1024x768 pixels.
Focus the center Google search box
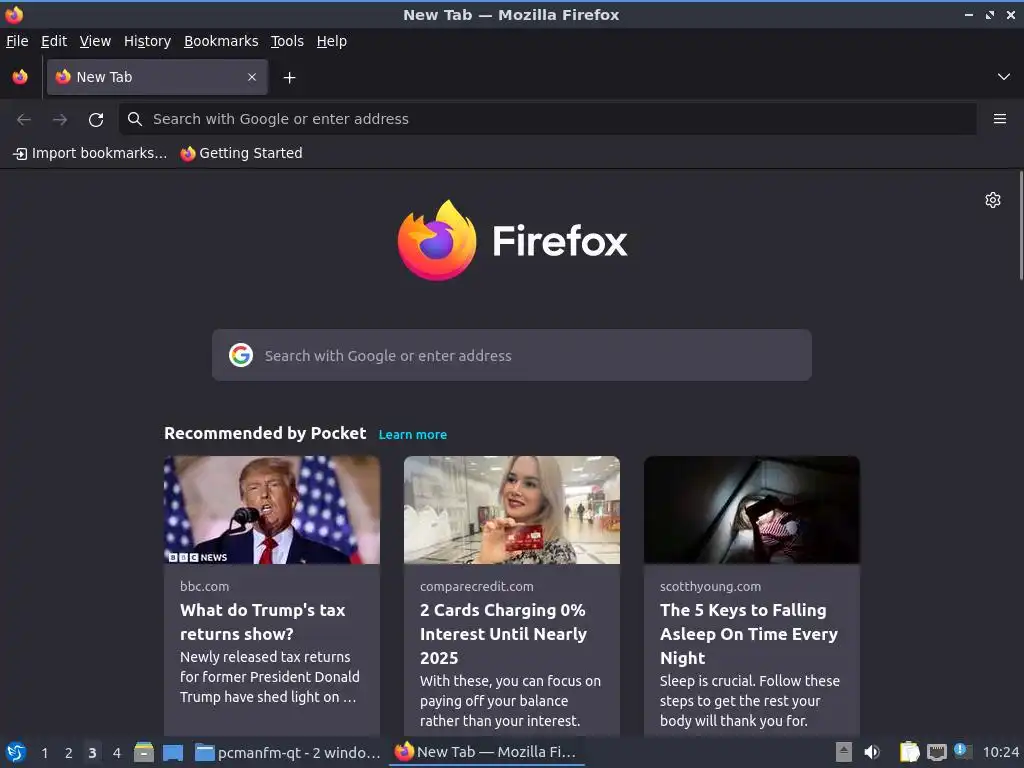click(512, 355)
